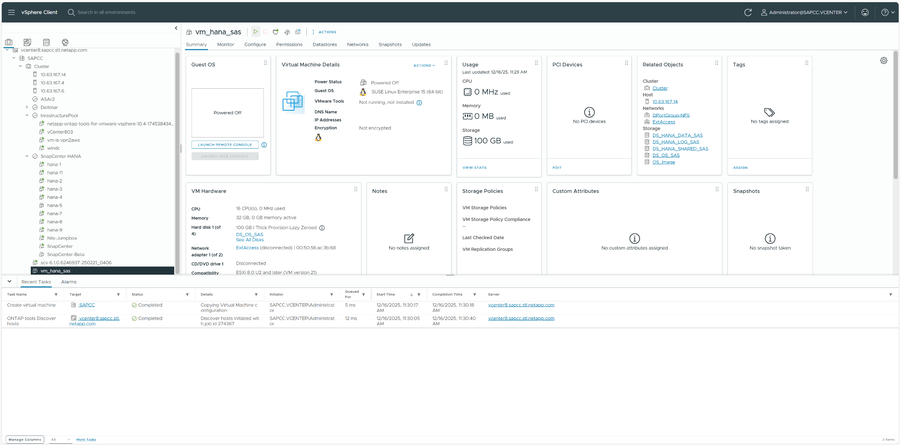Click EDIT in PCI Devices card
Viewport: 900px width, 445px height.
557,168
